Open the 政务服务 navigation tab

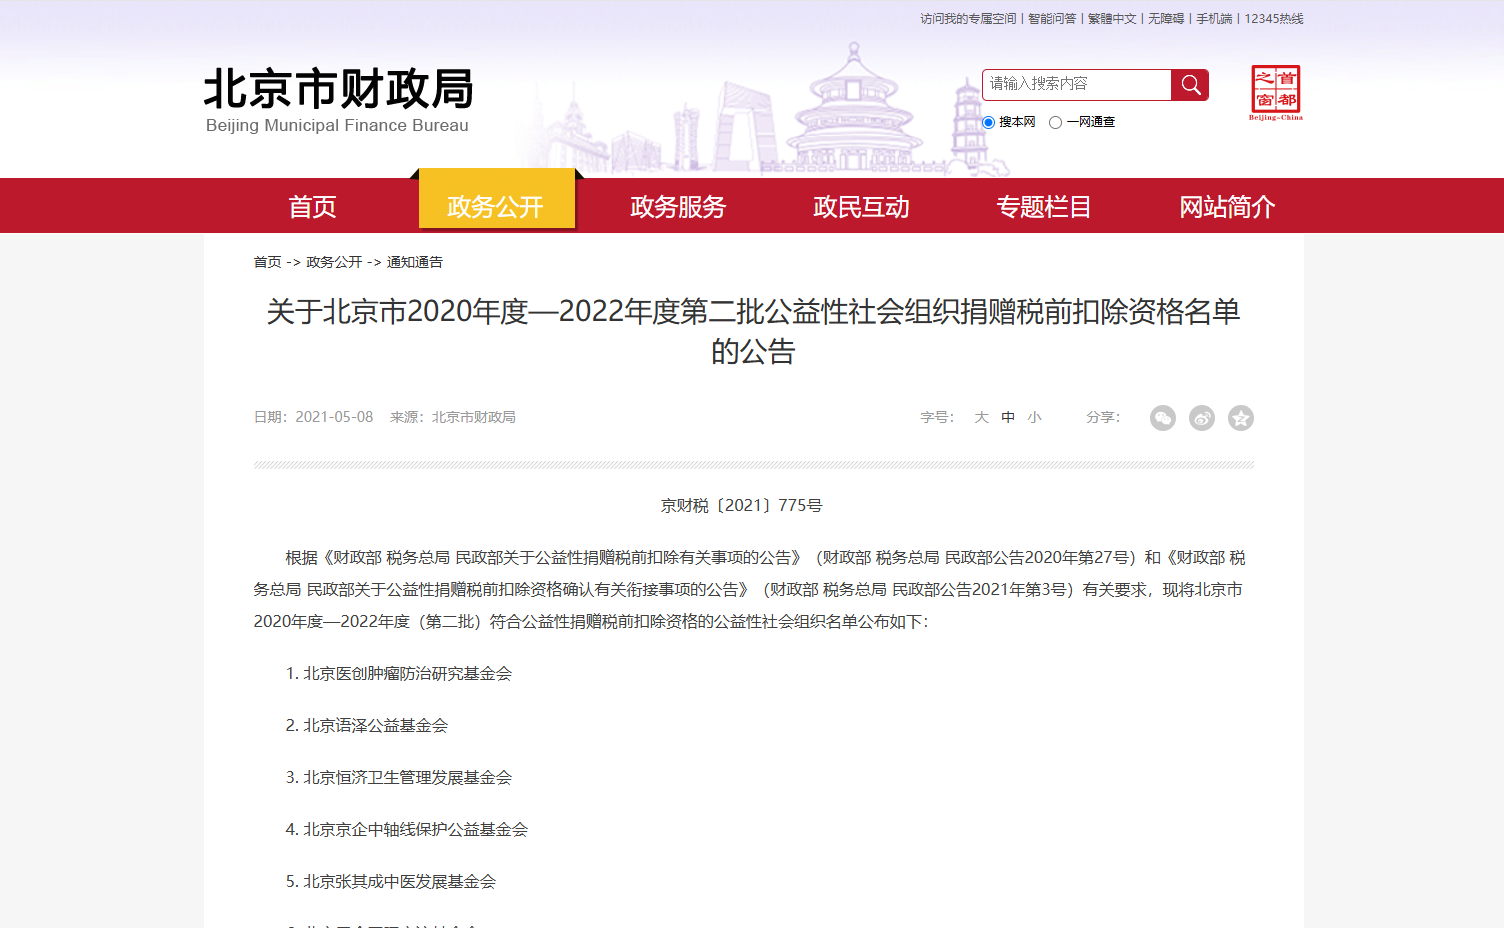pos(678,207)
